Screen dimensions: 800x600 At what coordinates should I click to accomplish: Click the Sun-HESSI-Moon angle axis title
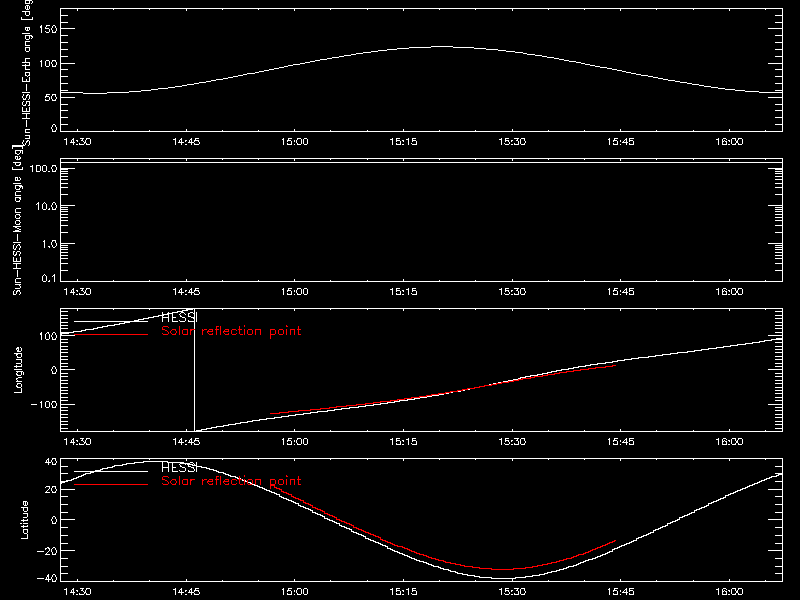(x=17, y=220)
